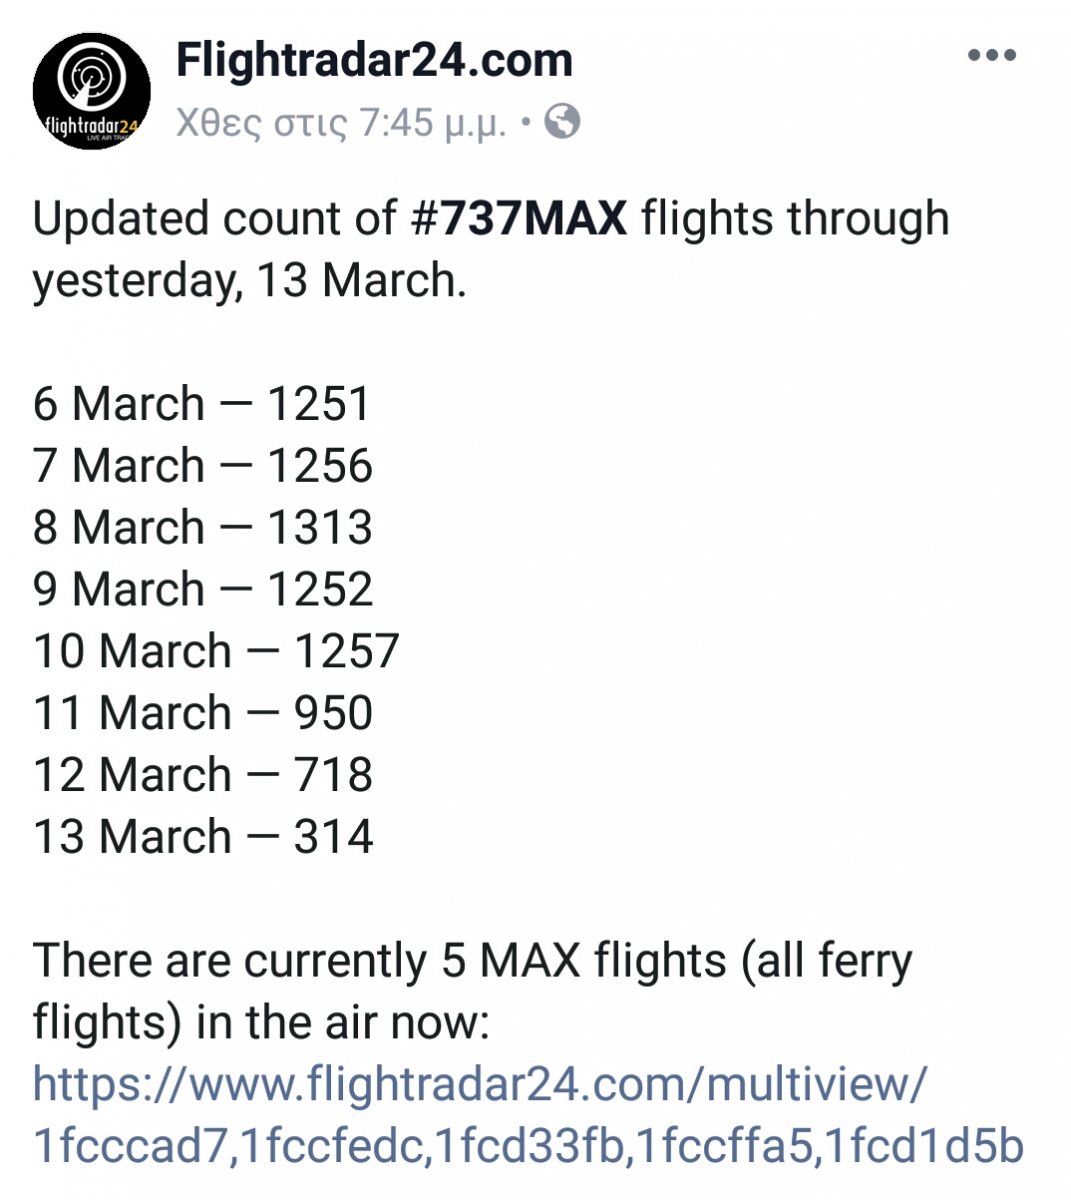1071x1200 pixels.
Task: Open the #737MAX hashtag
Action: [x=519, y=219]
